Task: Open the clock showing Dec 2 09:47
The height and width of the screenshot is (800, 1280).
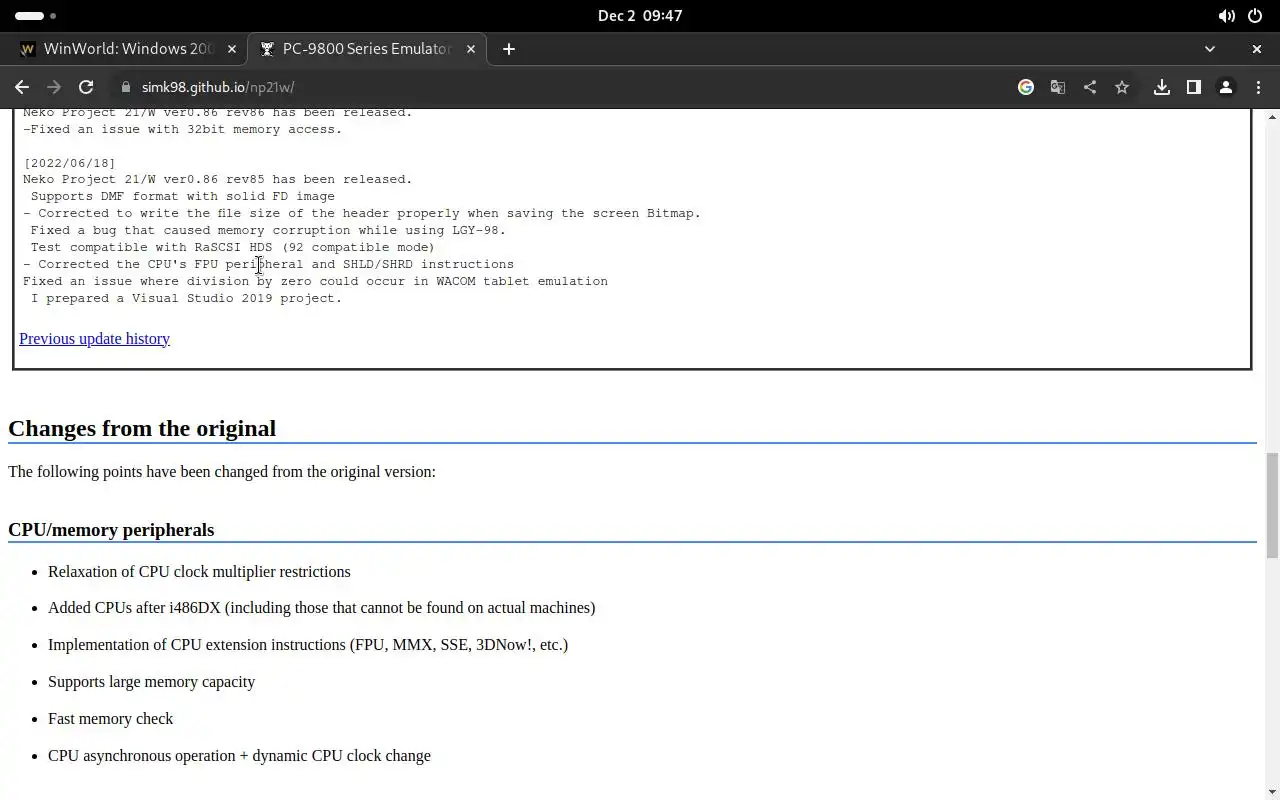Action: coord(640,16)
